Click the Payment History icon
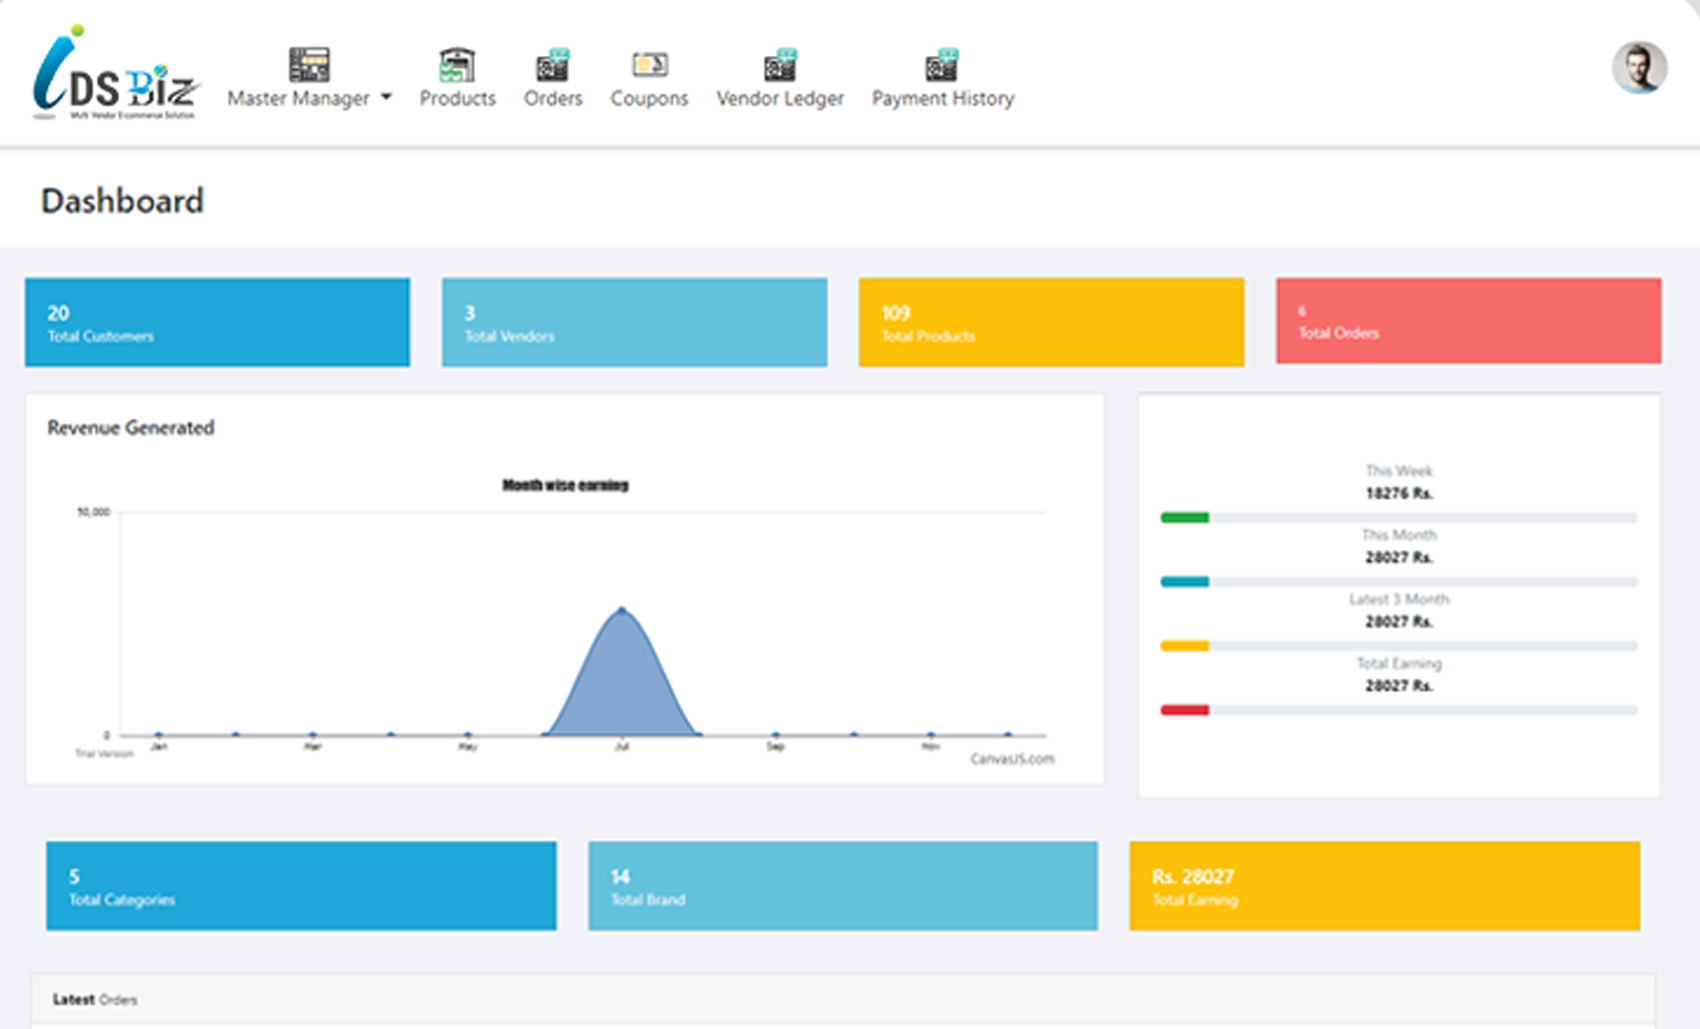Screen dimensions: 1700x1029 pyautogui.click(x=942, y=65)
